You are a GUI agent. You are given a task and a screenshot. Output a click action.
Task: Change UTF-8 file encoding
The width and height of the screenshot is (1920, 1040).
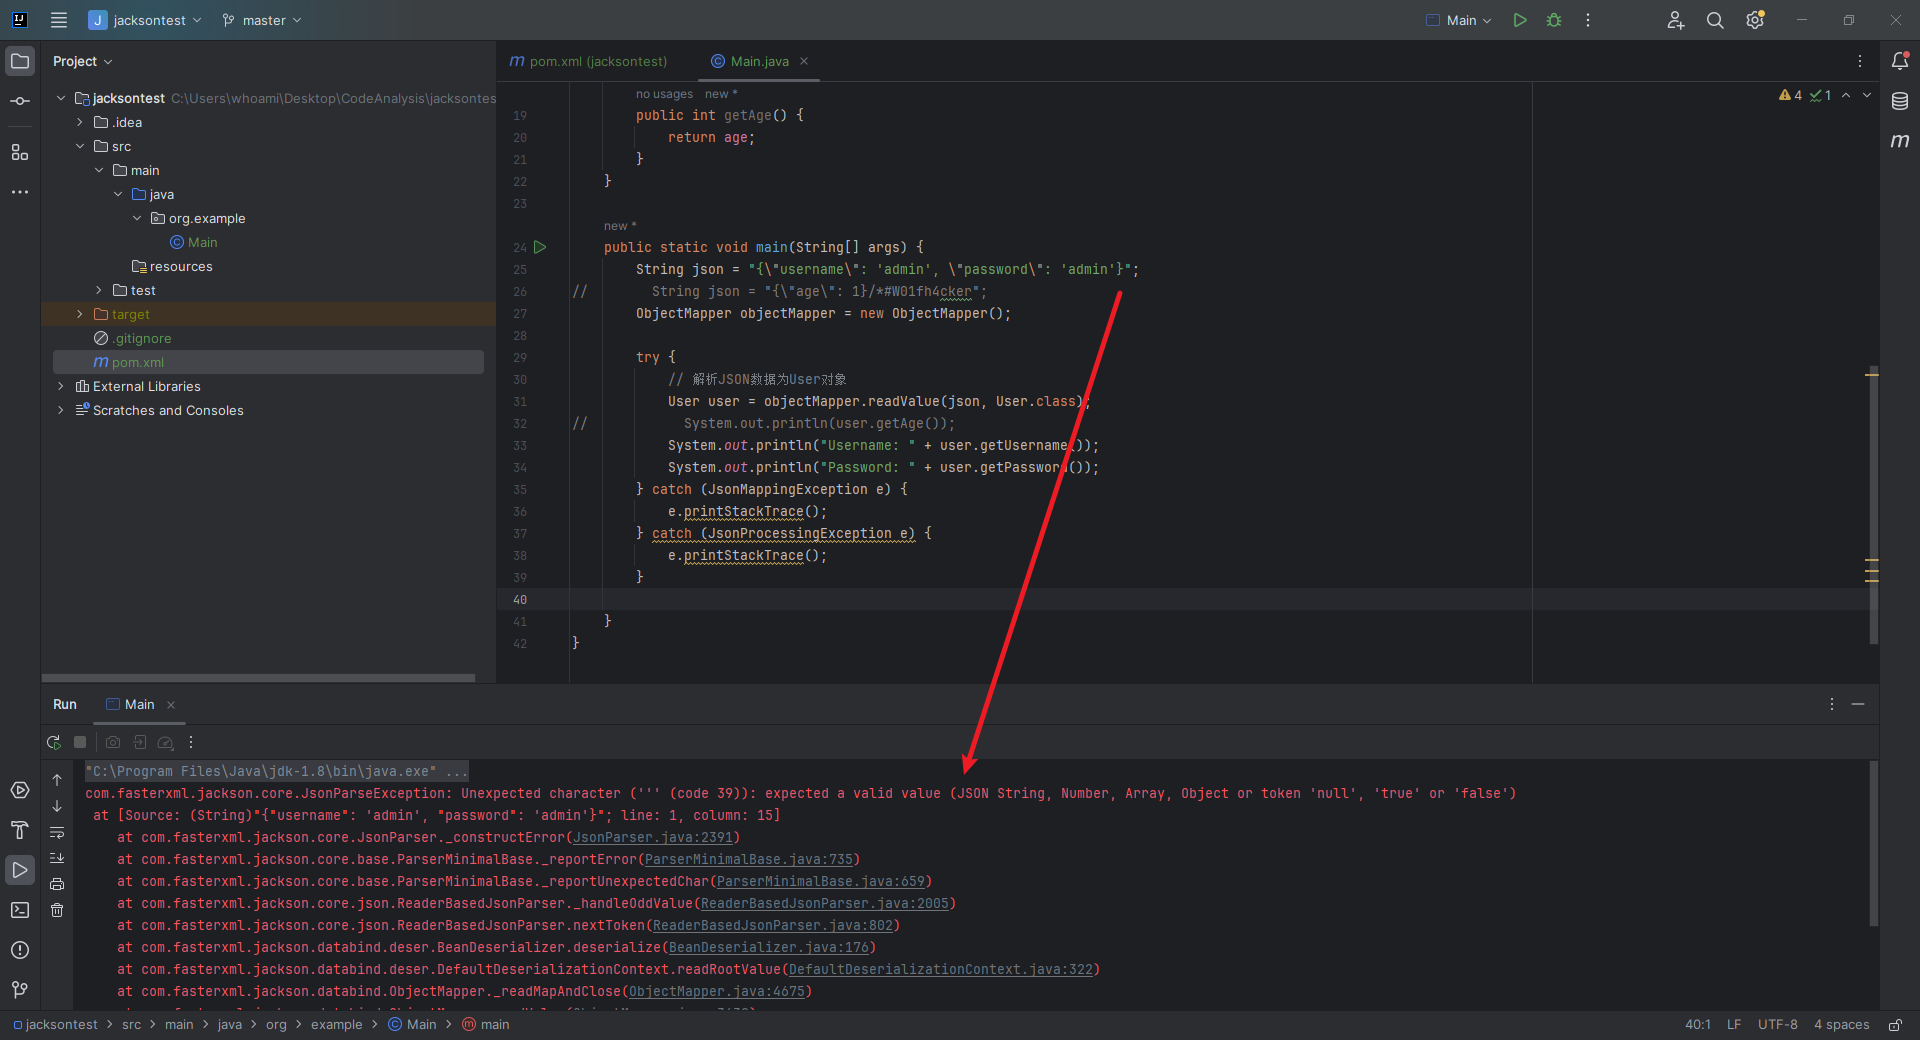[1778, 1025]
